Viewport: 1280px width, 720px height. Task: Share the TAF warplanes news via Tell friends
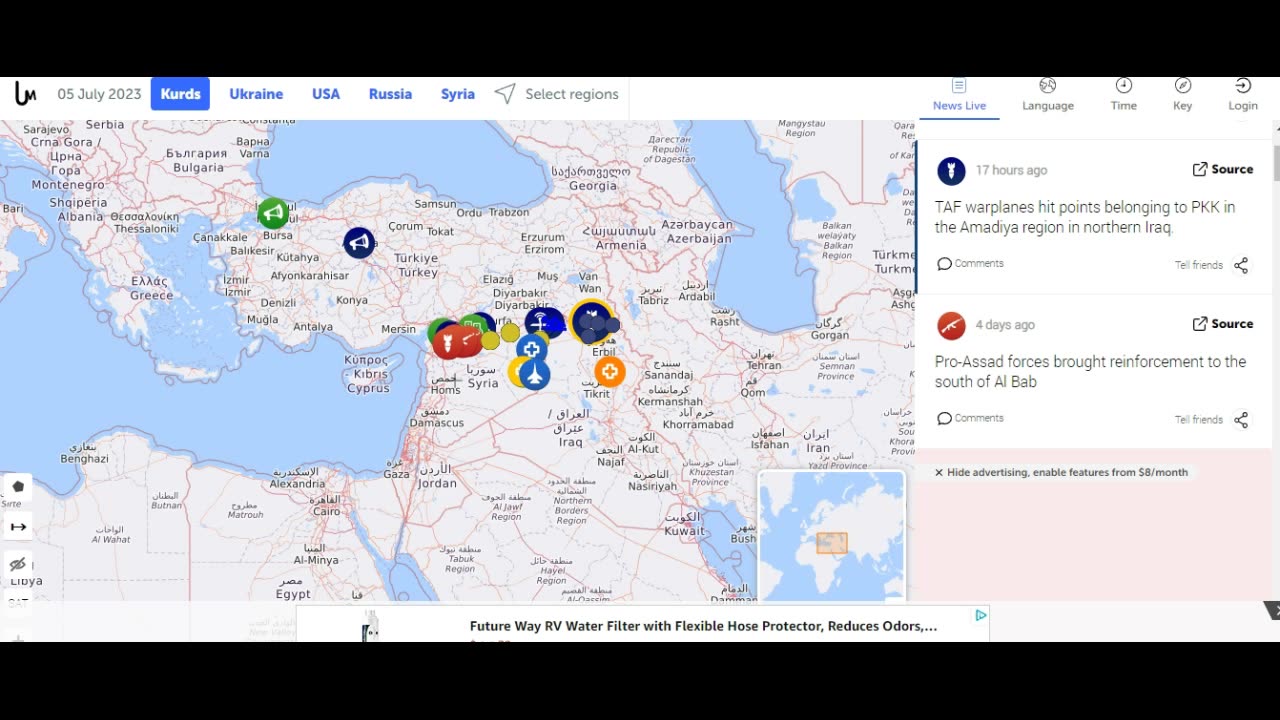[1212, 265]
